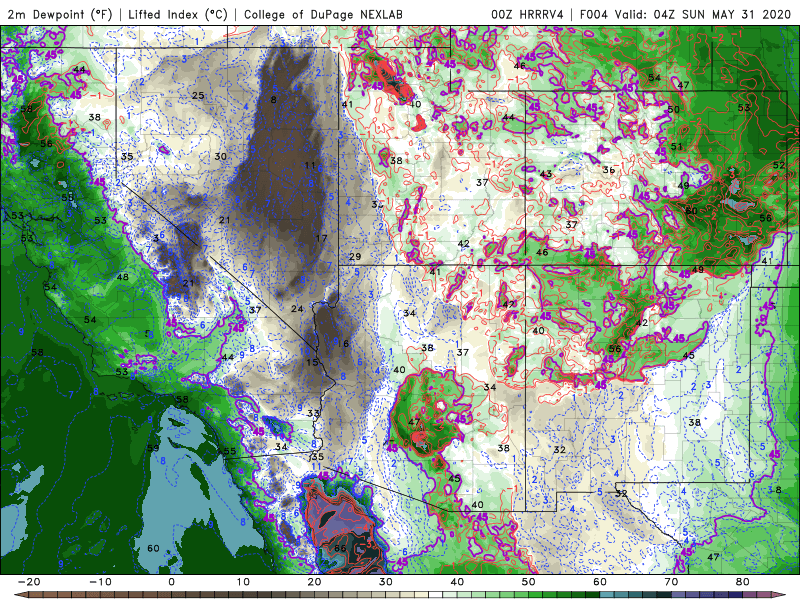Click the '00Z HRRRV4' model run label
800x600 pixels.
pos(527,14)
